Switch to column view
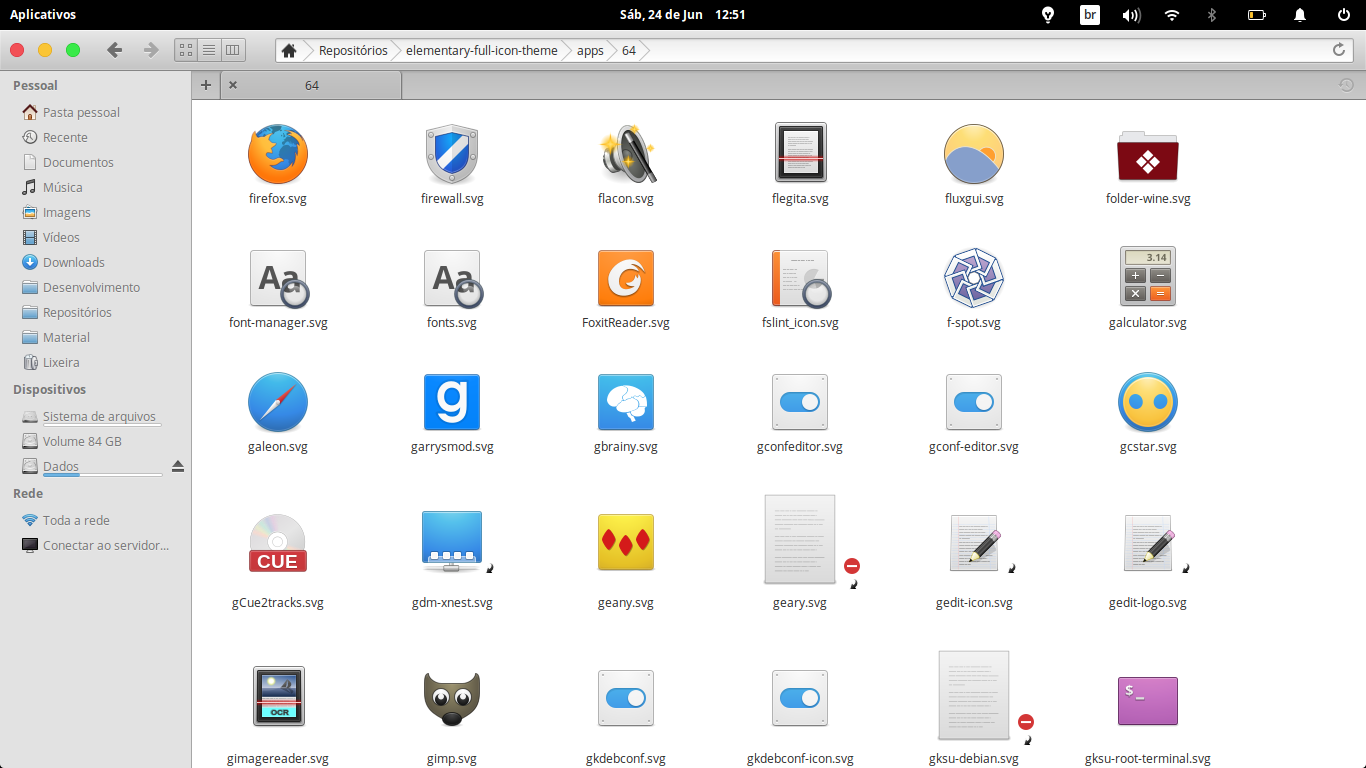 [x=232, y=50]
